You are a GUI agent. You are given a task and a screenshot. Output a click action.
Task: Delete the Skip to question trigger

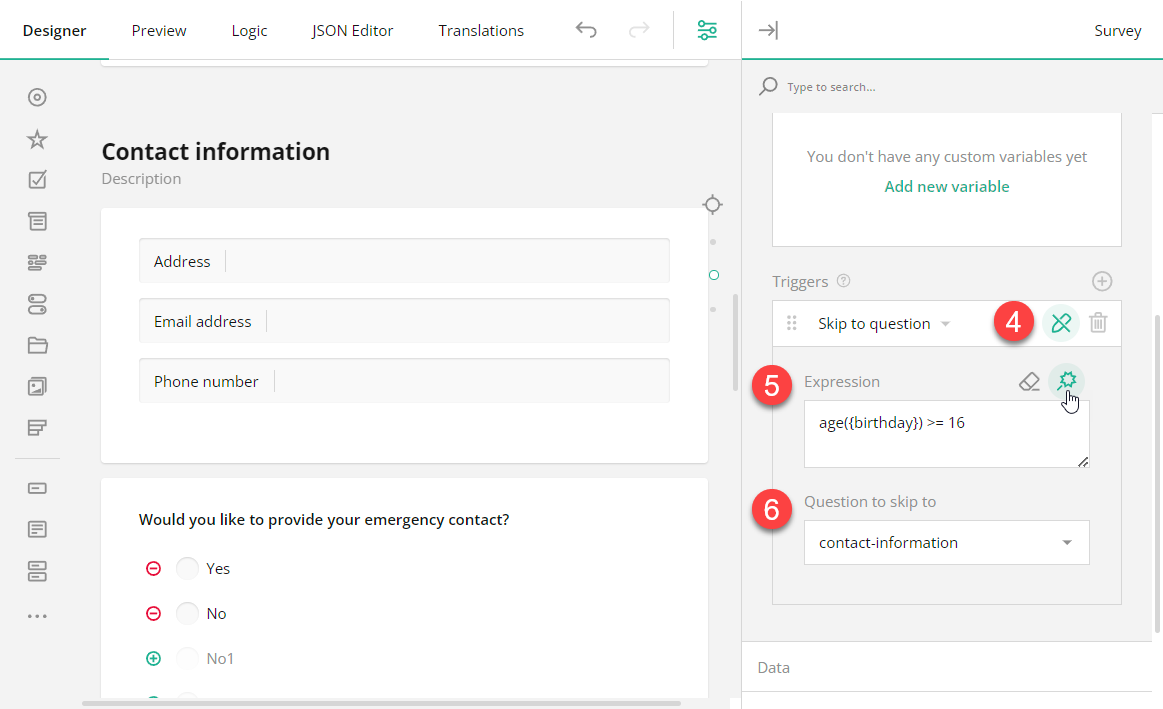click(x=1098, y=323)
